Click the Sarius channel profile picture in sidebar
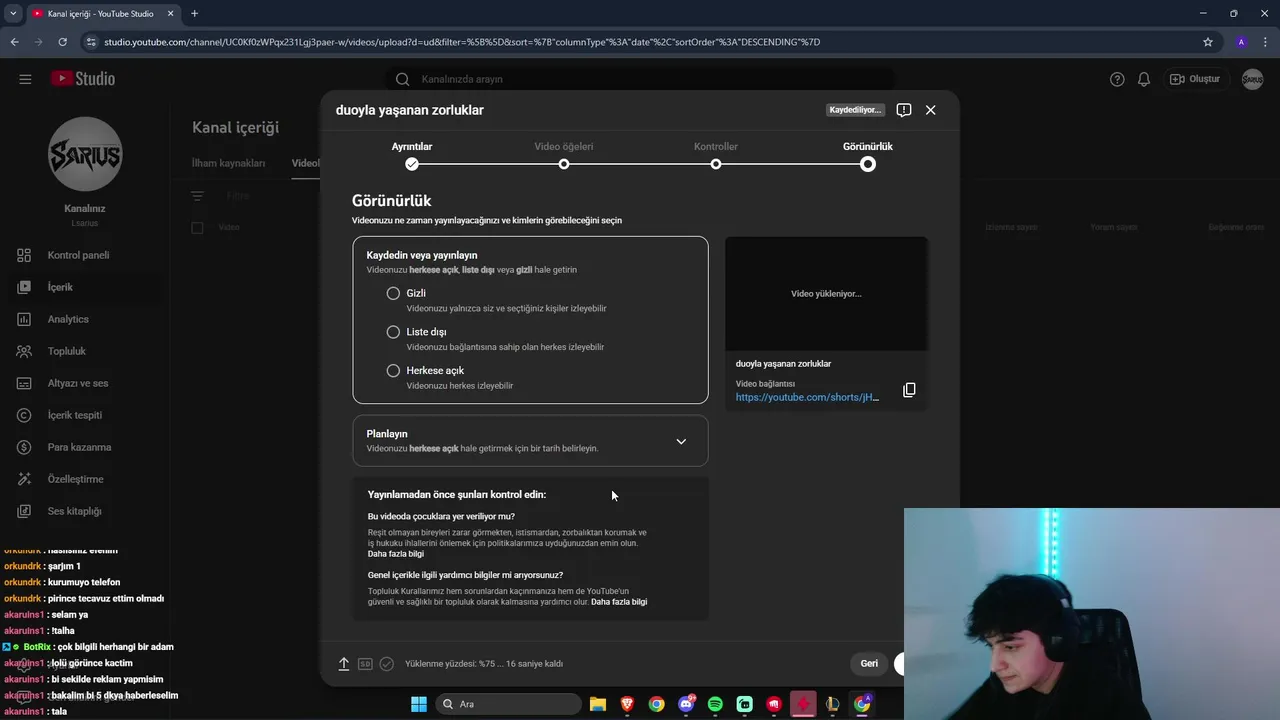 click(x=85, y=154)
